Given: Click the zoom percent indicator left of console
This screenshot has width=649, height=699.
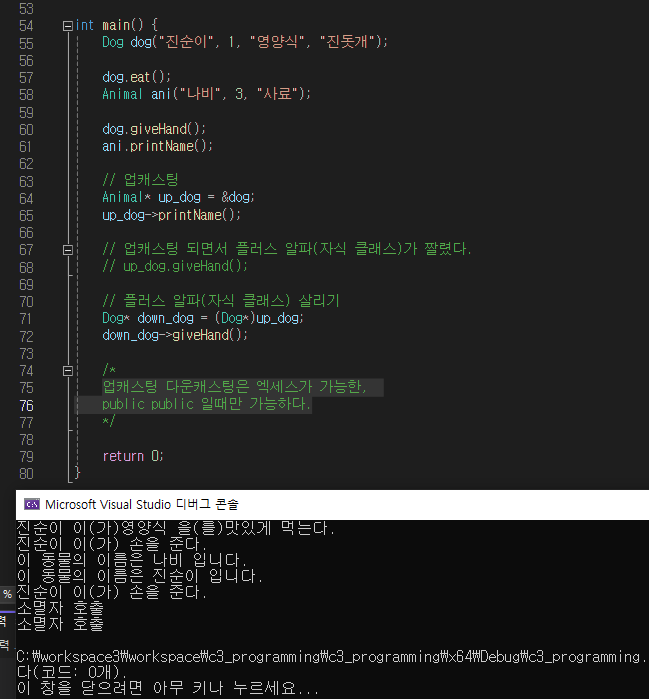Looking at the screenshot, I should pos(7,594).
